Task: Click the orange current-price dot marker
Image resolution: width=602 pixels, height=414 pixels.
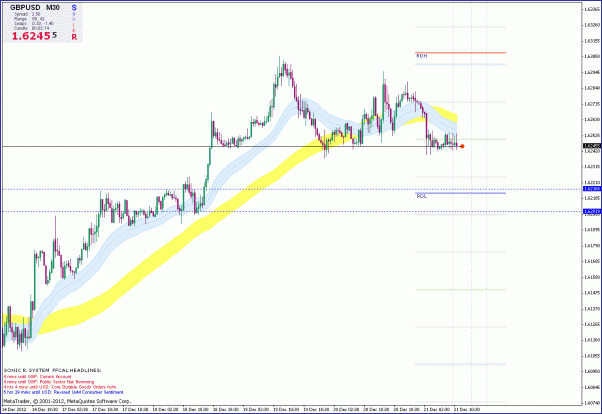Action: [462, 146]
